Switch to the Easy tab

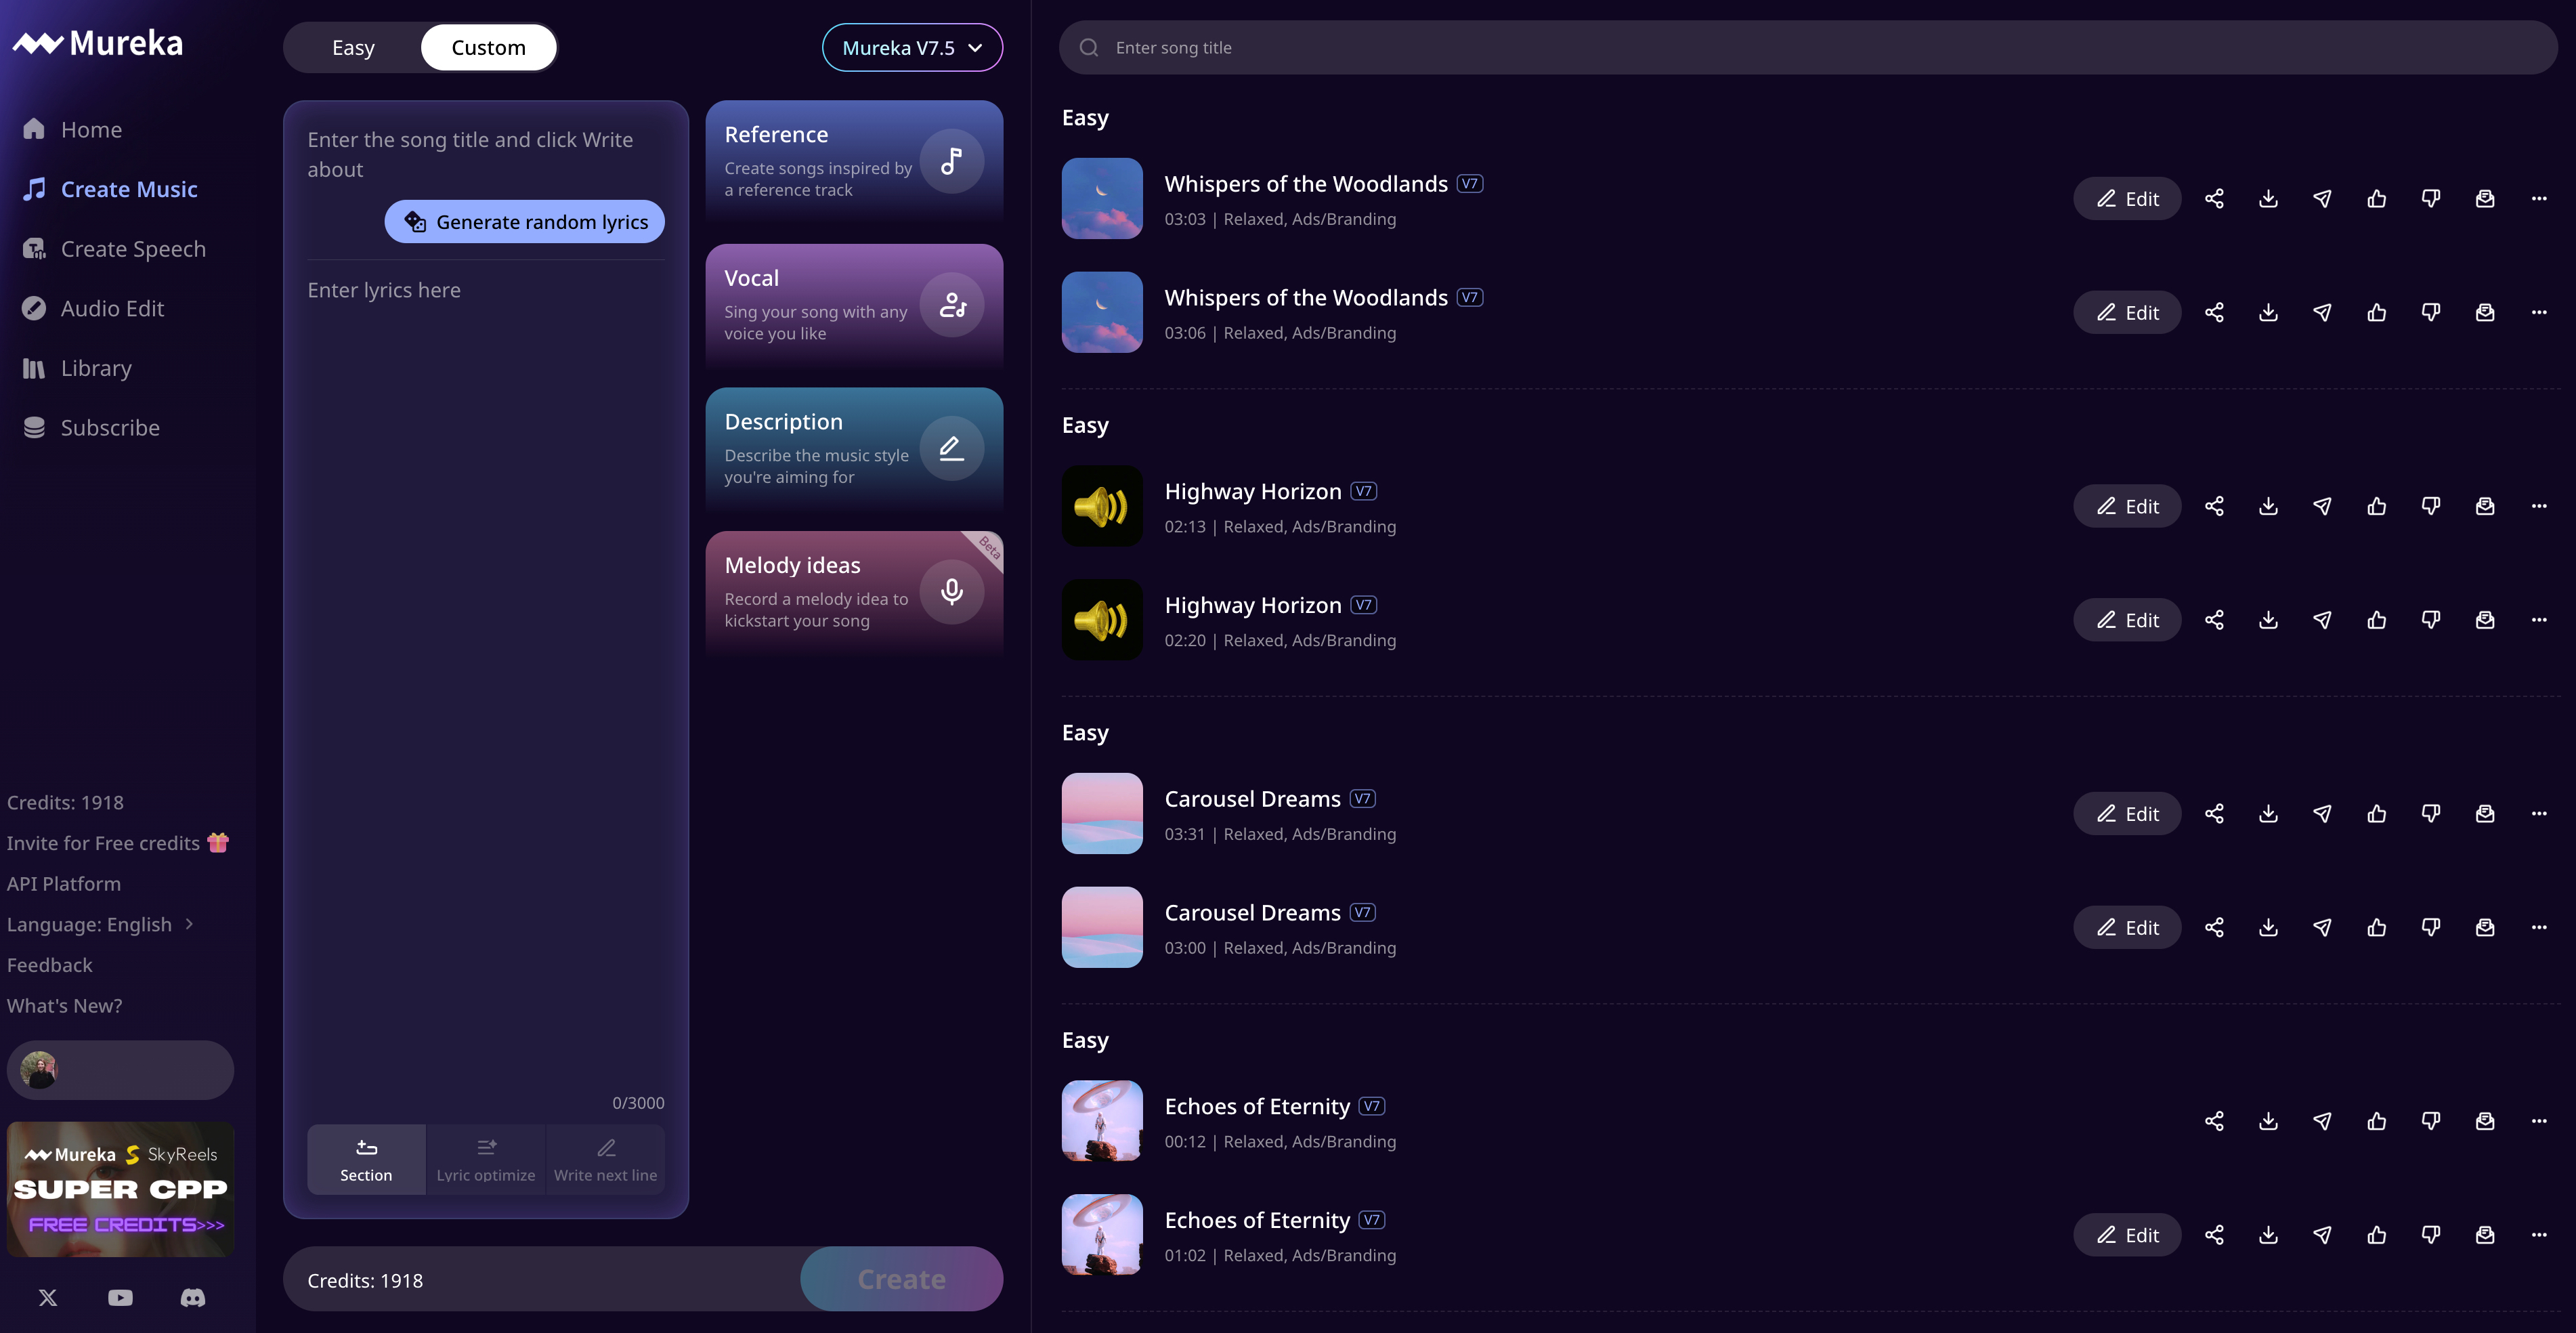(x=353, y=47)
